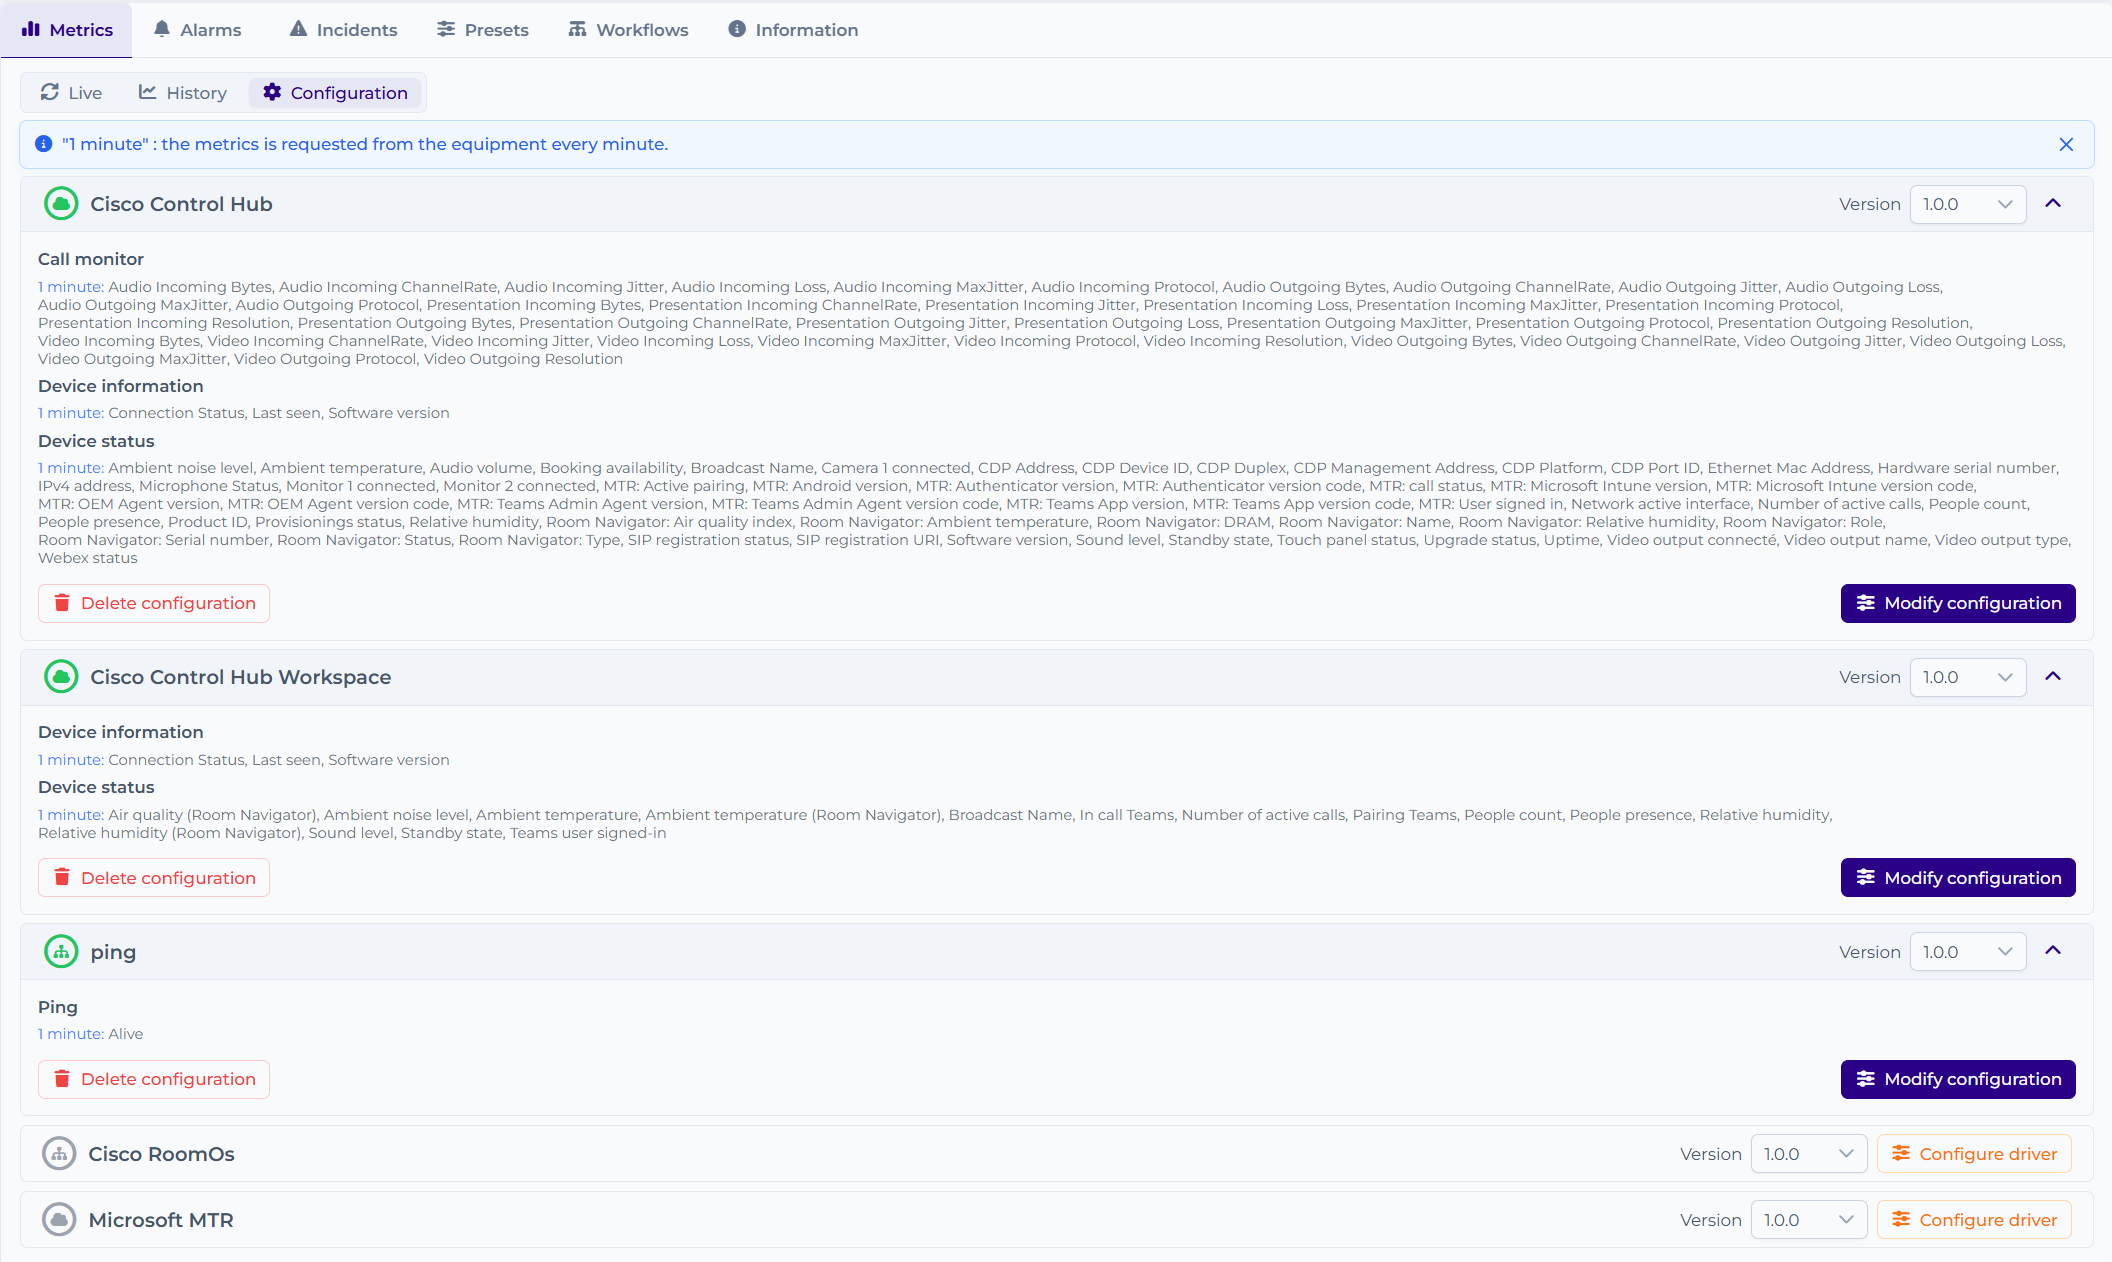Open Cisco RoomOs version dropdown
Image resolution: width=2112 pixels, height=1262 pixels.
pyautogui.click(x=1808, y=1154)
